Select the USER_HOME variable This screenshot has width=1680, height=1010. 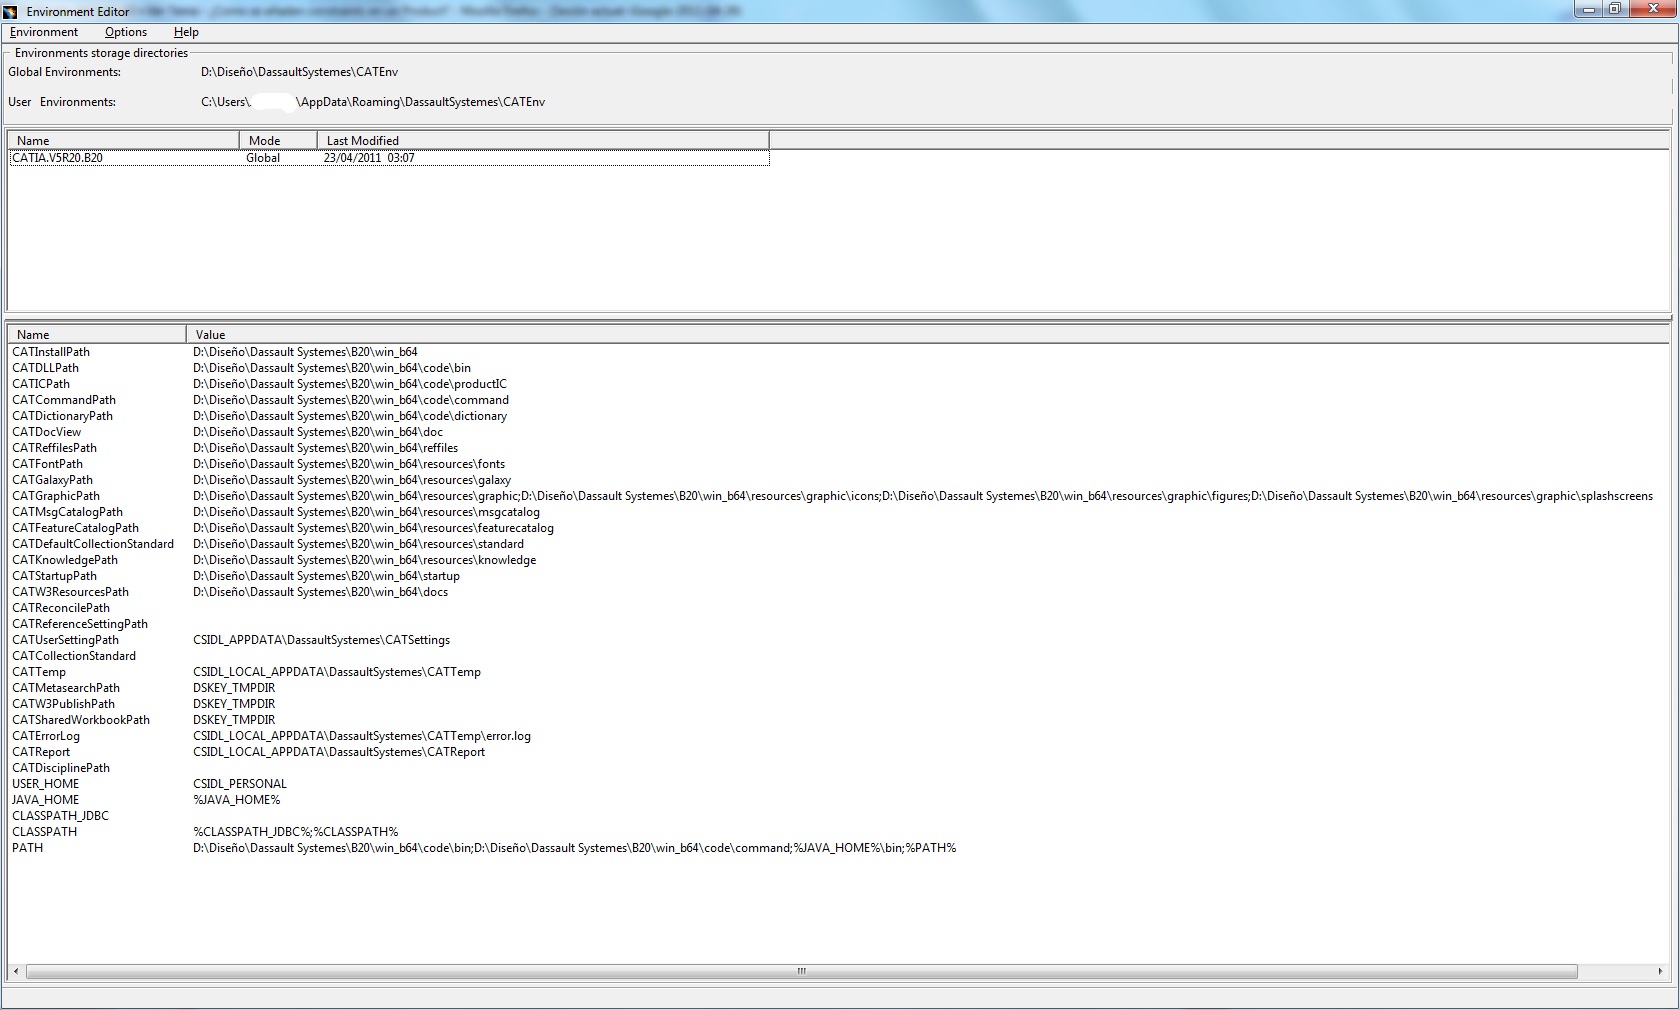coord(45,784)
